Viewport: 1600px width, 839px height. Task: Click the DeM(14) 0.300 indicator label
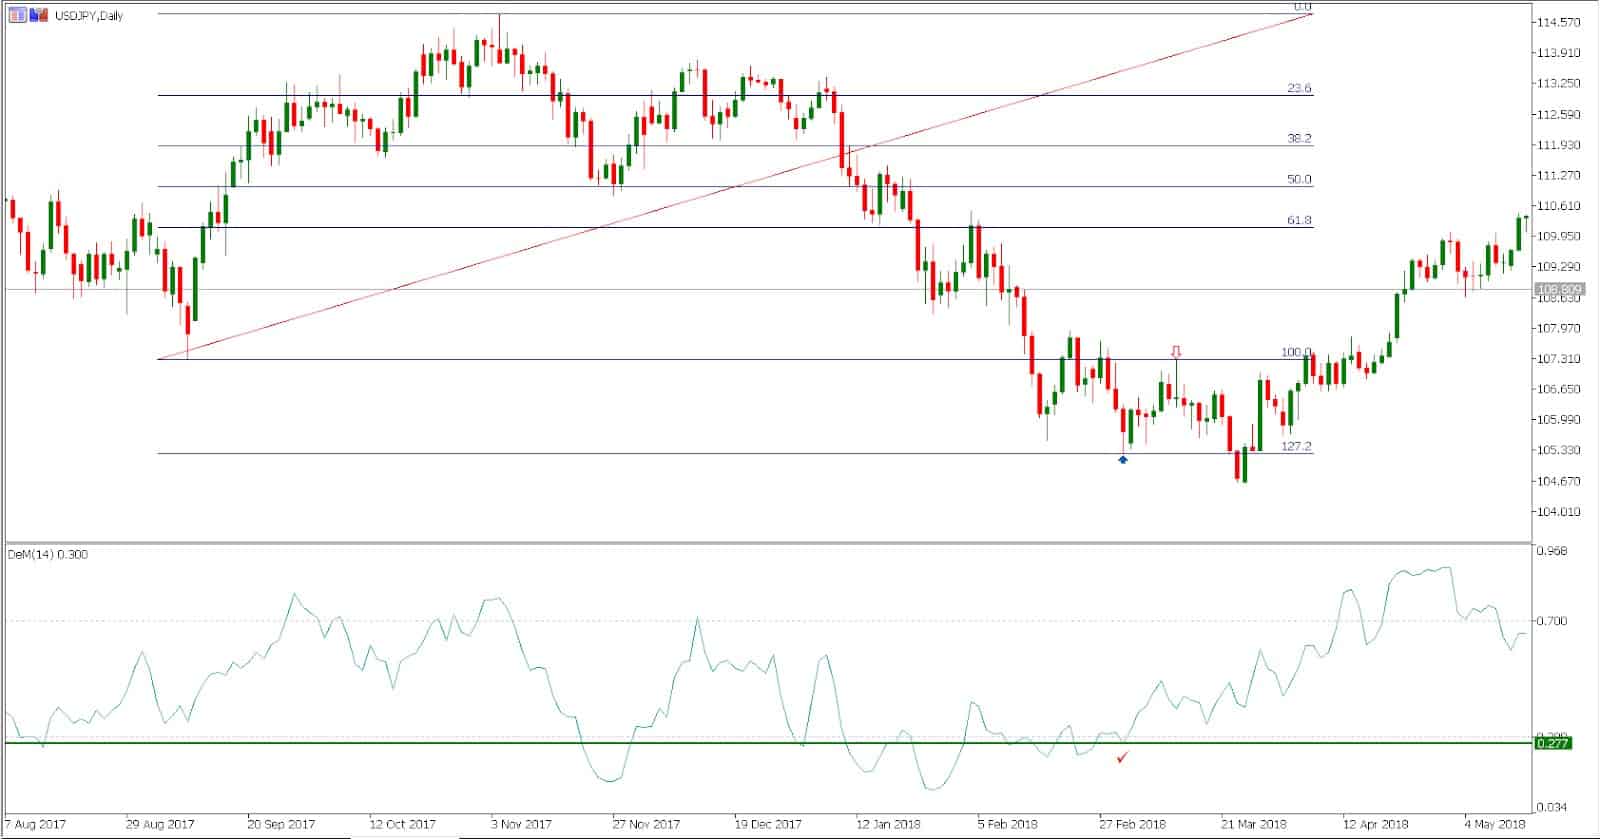click(x=48, y=554)
